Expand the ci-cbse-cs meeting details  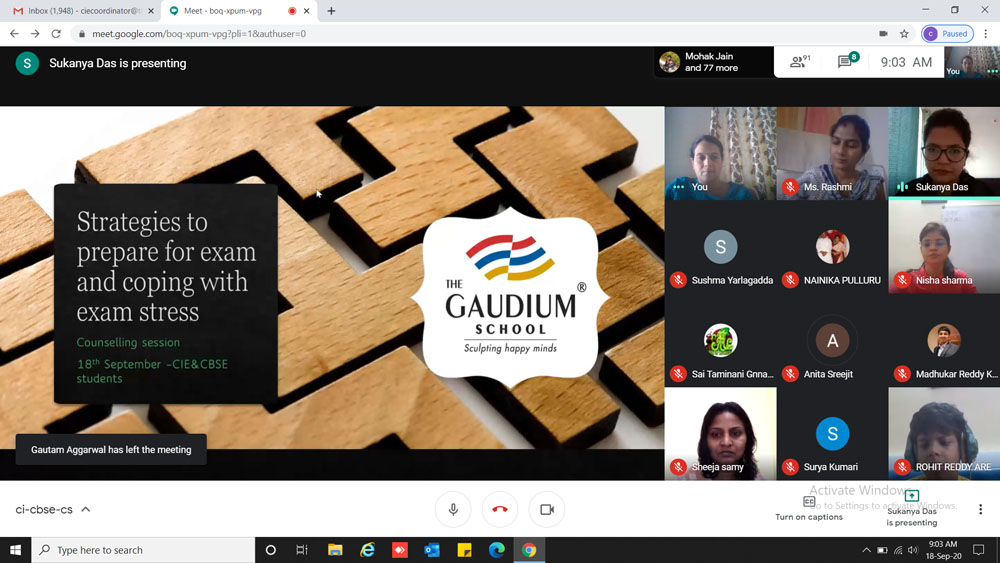(53, 509)
